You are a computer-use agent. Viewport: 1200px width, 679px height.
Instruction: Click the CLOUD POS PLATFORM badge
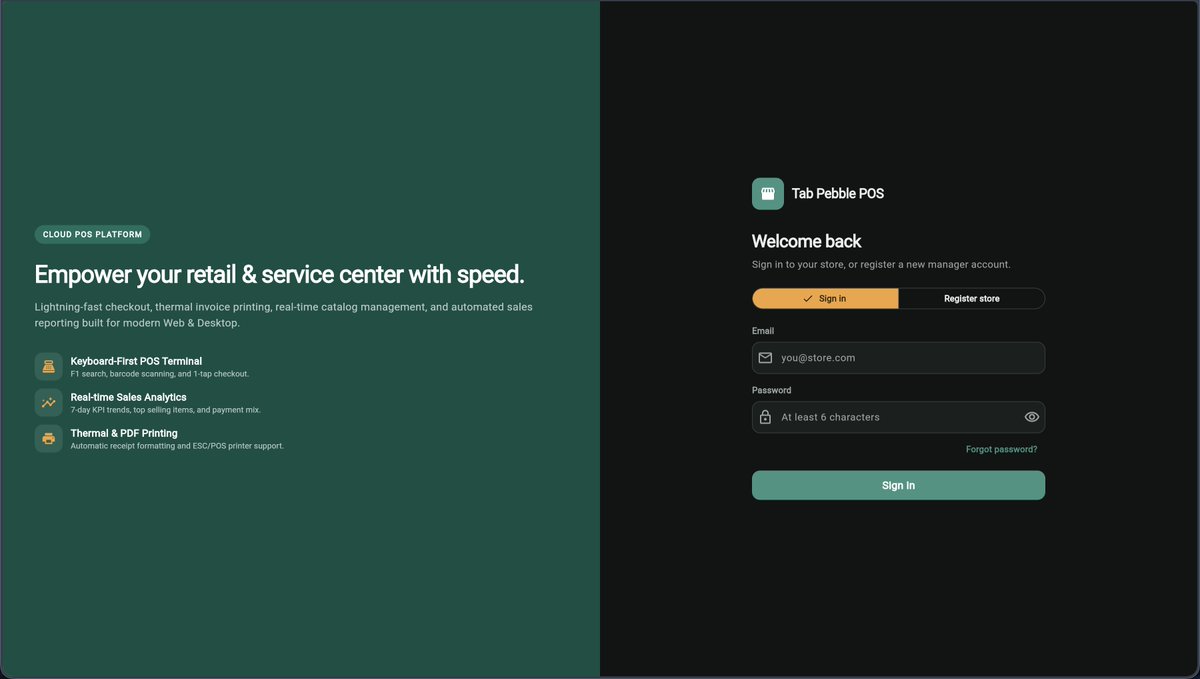click(x=92, y=235)
